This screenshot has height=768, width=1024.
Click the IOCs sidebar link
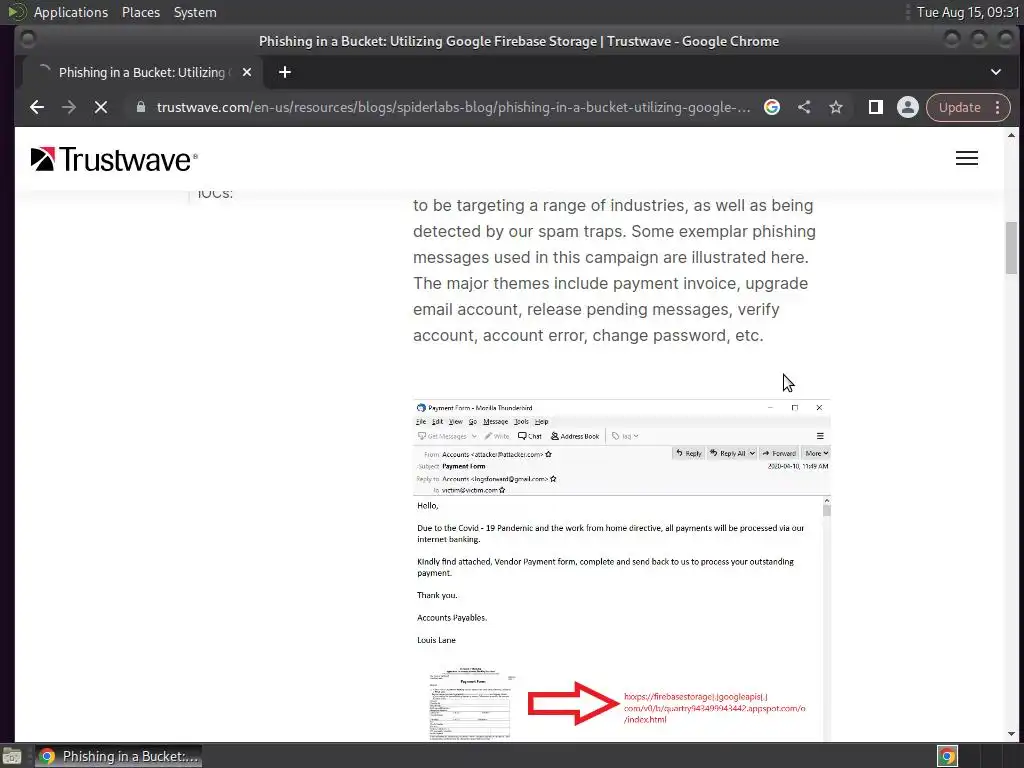tap(215, 193)
